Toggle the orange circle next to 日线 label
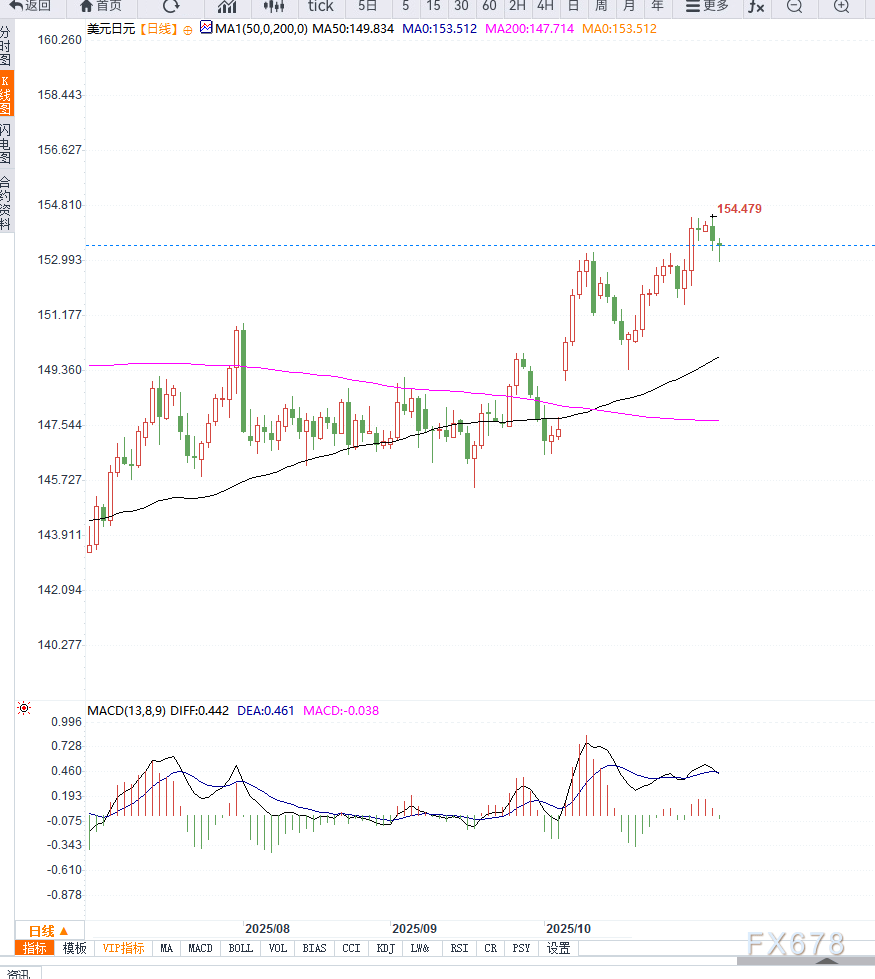The width and height of the screenshot is (875, 979). pyautogui.click(x=188, y=30)
